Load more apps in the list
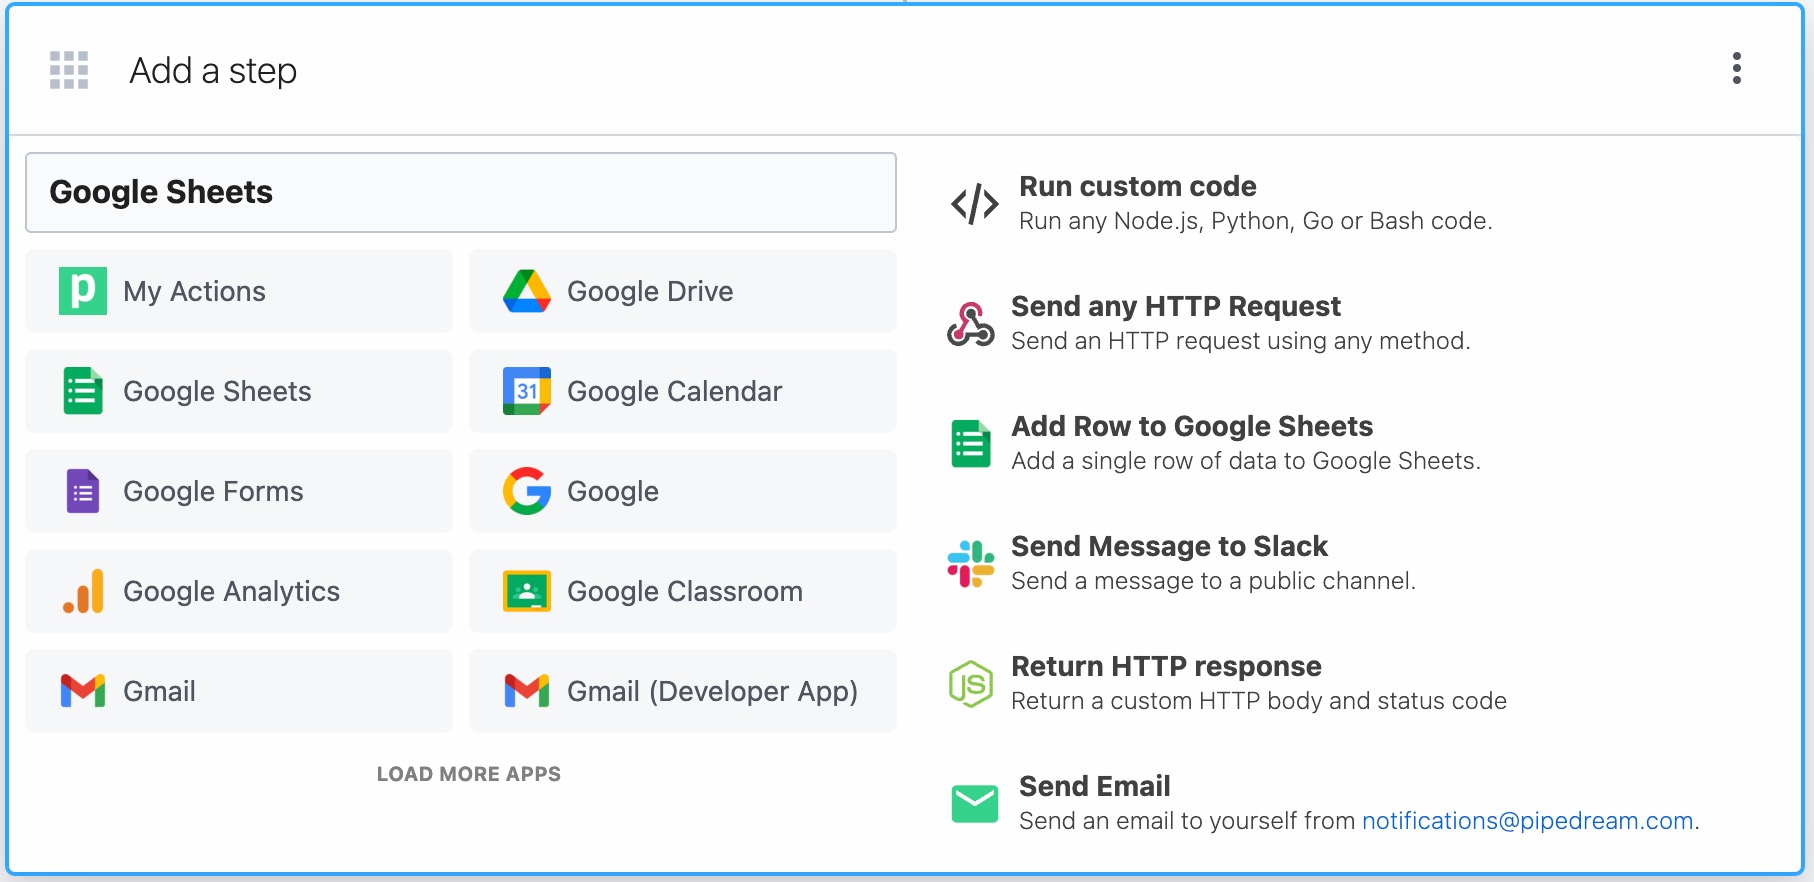Screen dimensions: 1814x882 (468, 774)
